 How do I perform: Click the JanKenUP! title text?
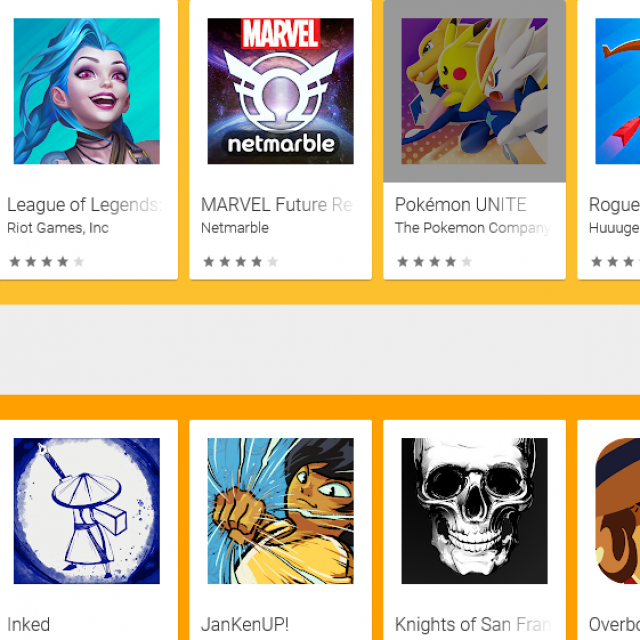tap(245, 624)
